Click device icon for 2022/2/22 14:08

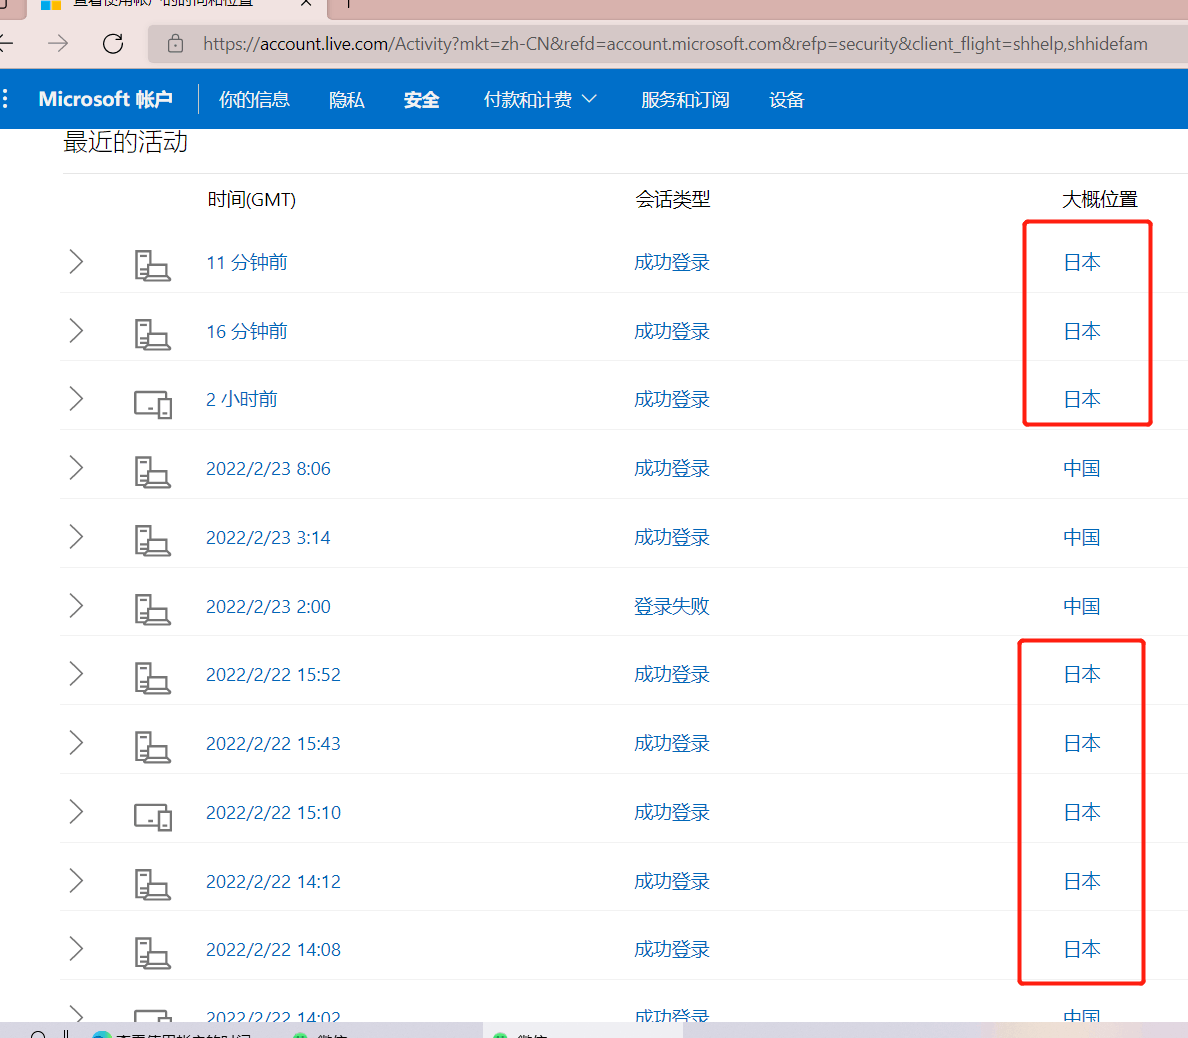[x=152, y=953]
